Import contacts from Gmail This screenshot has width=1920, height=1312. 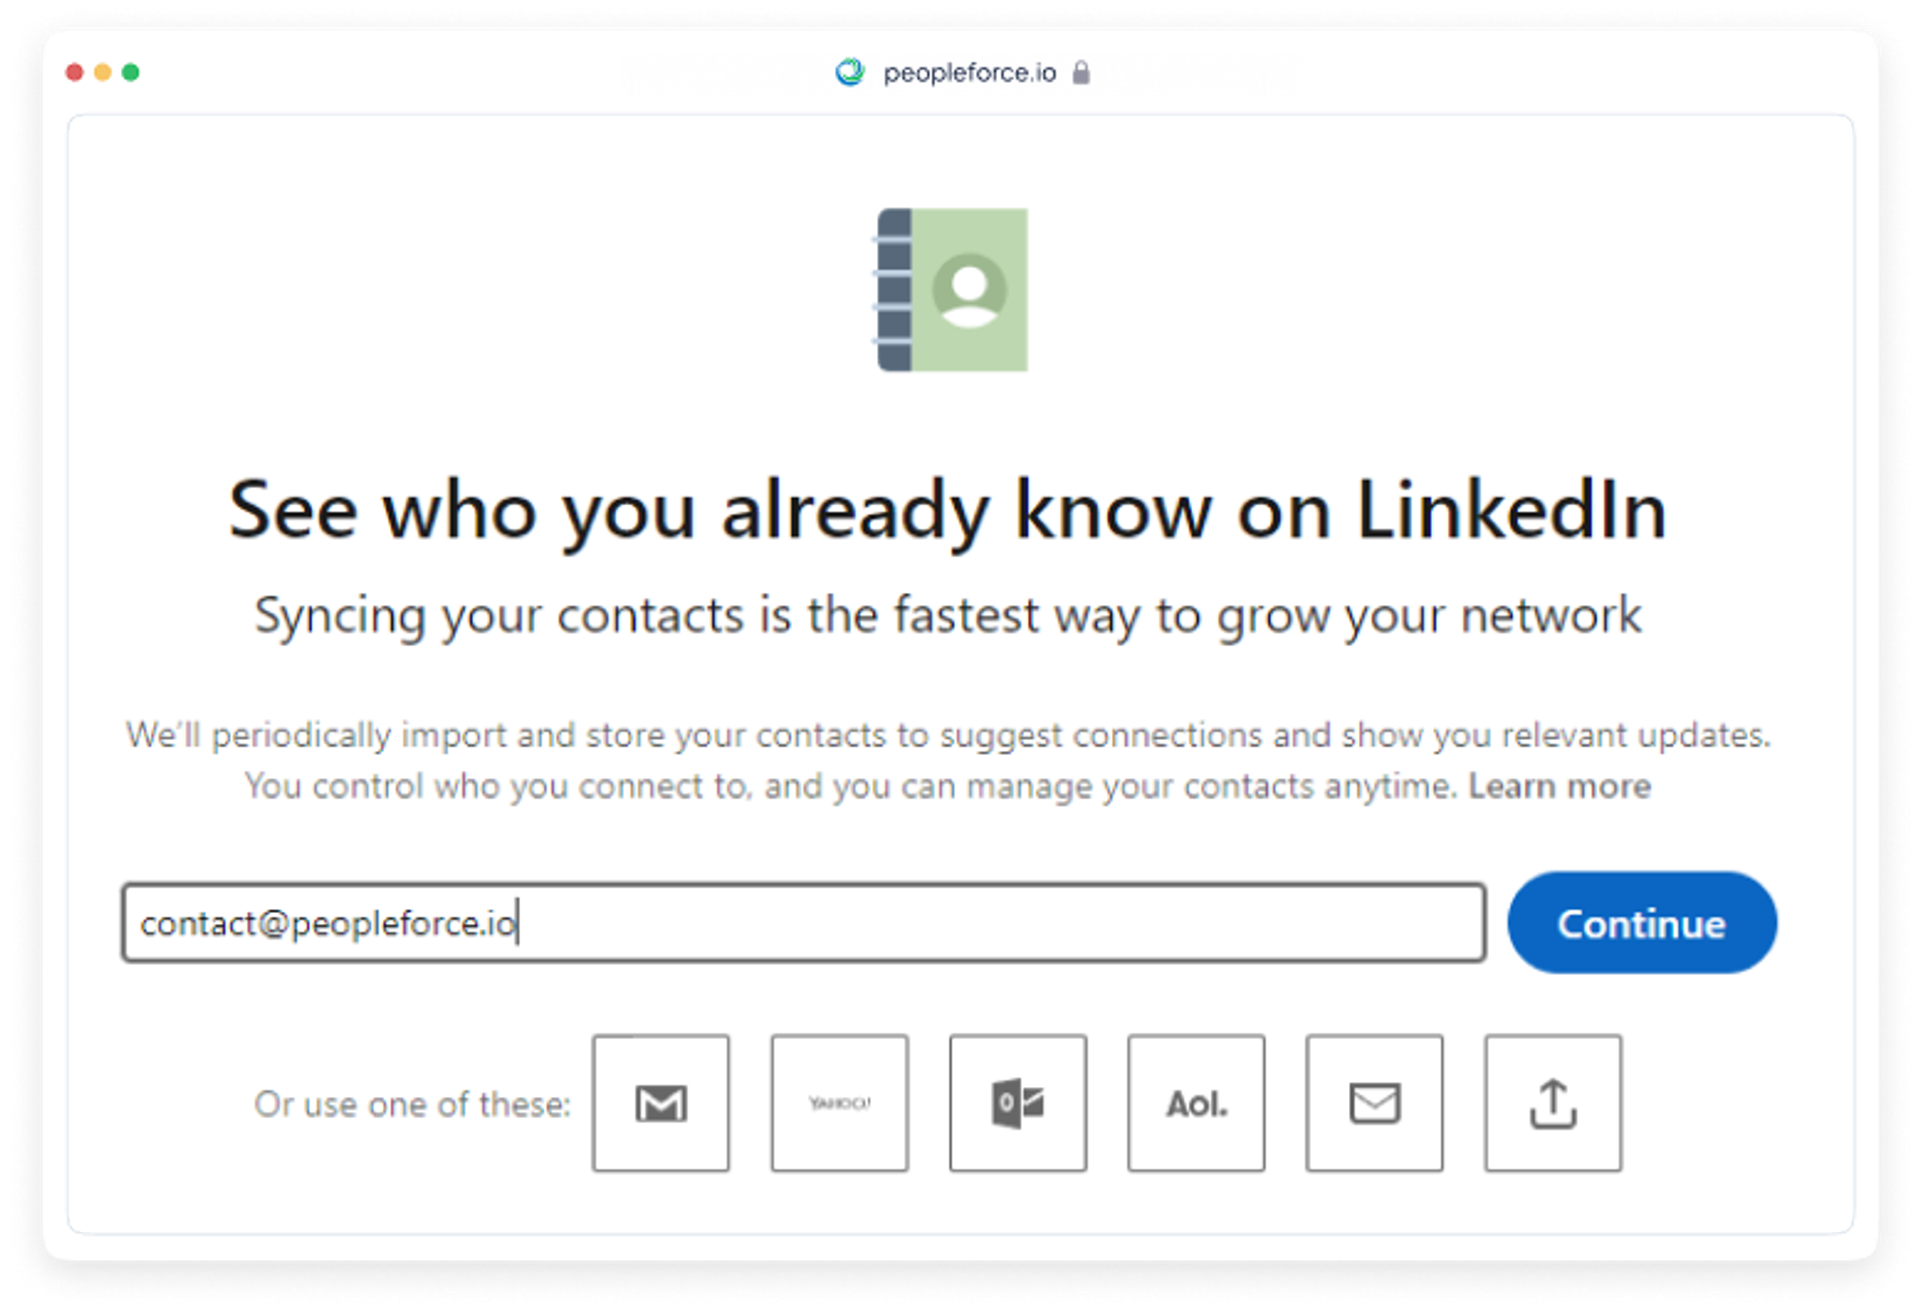(x=660, y=1103)
